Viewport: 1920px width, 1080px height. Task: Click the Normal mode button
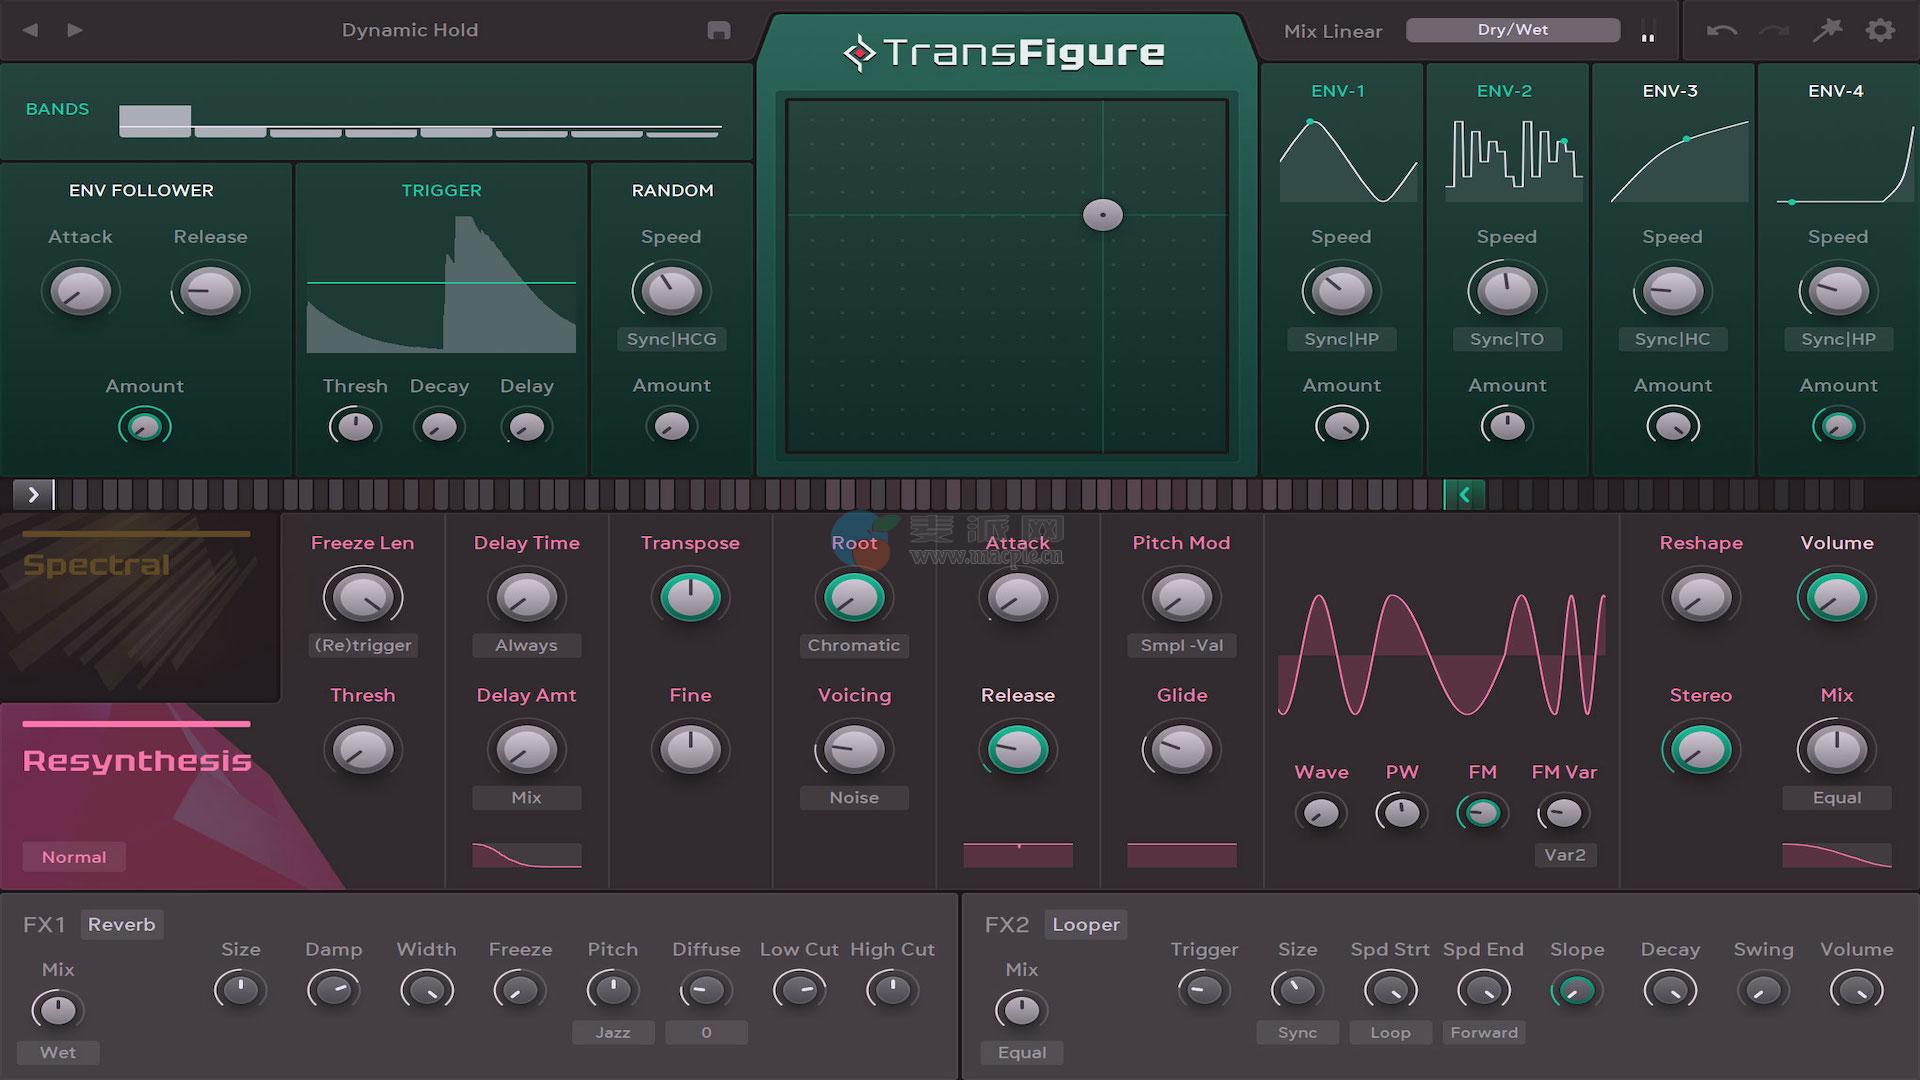tap(74, 857)
